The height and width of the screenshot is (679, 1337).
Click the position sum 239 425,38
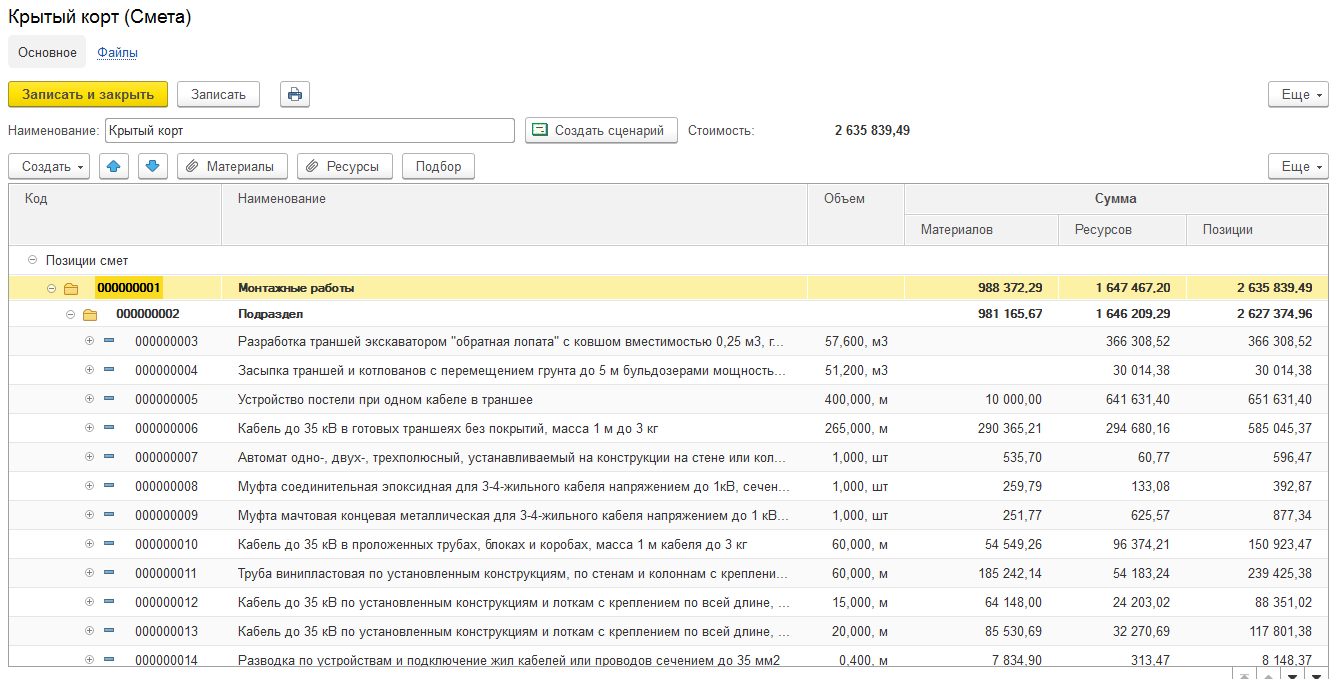[1258, 574]
